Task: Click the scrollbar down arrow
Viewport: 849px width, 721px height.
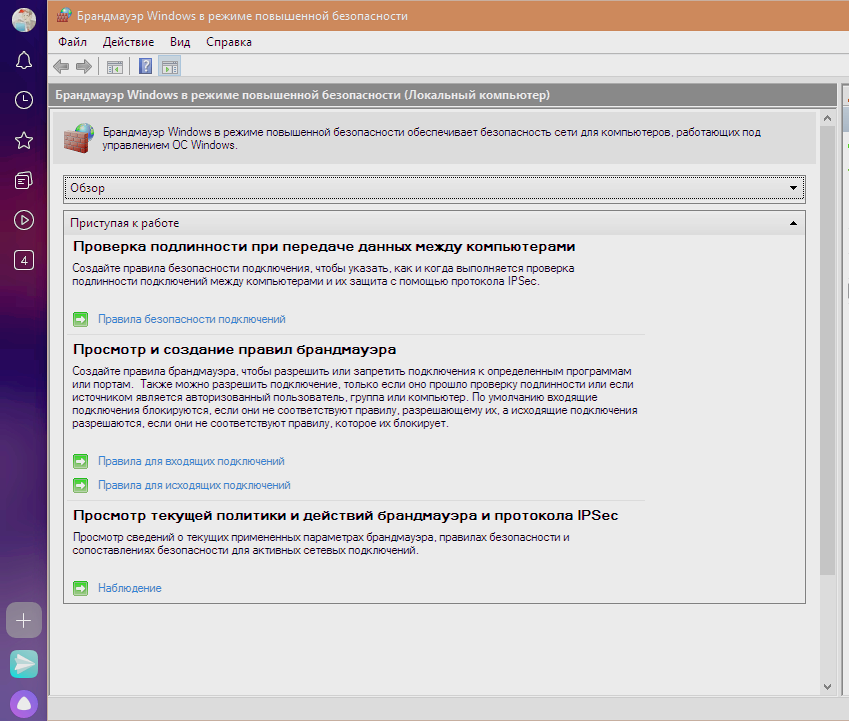Action: pyautogui.click(x=827, y=686)
